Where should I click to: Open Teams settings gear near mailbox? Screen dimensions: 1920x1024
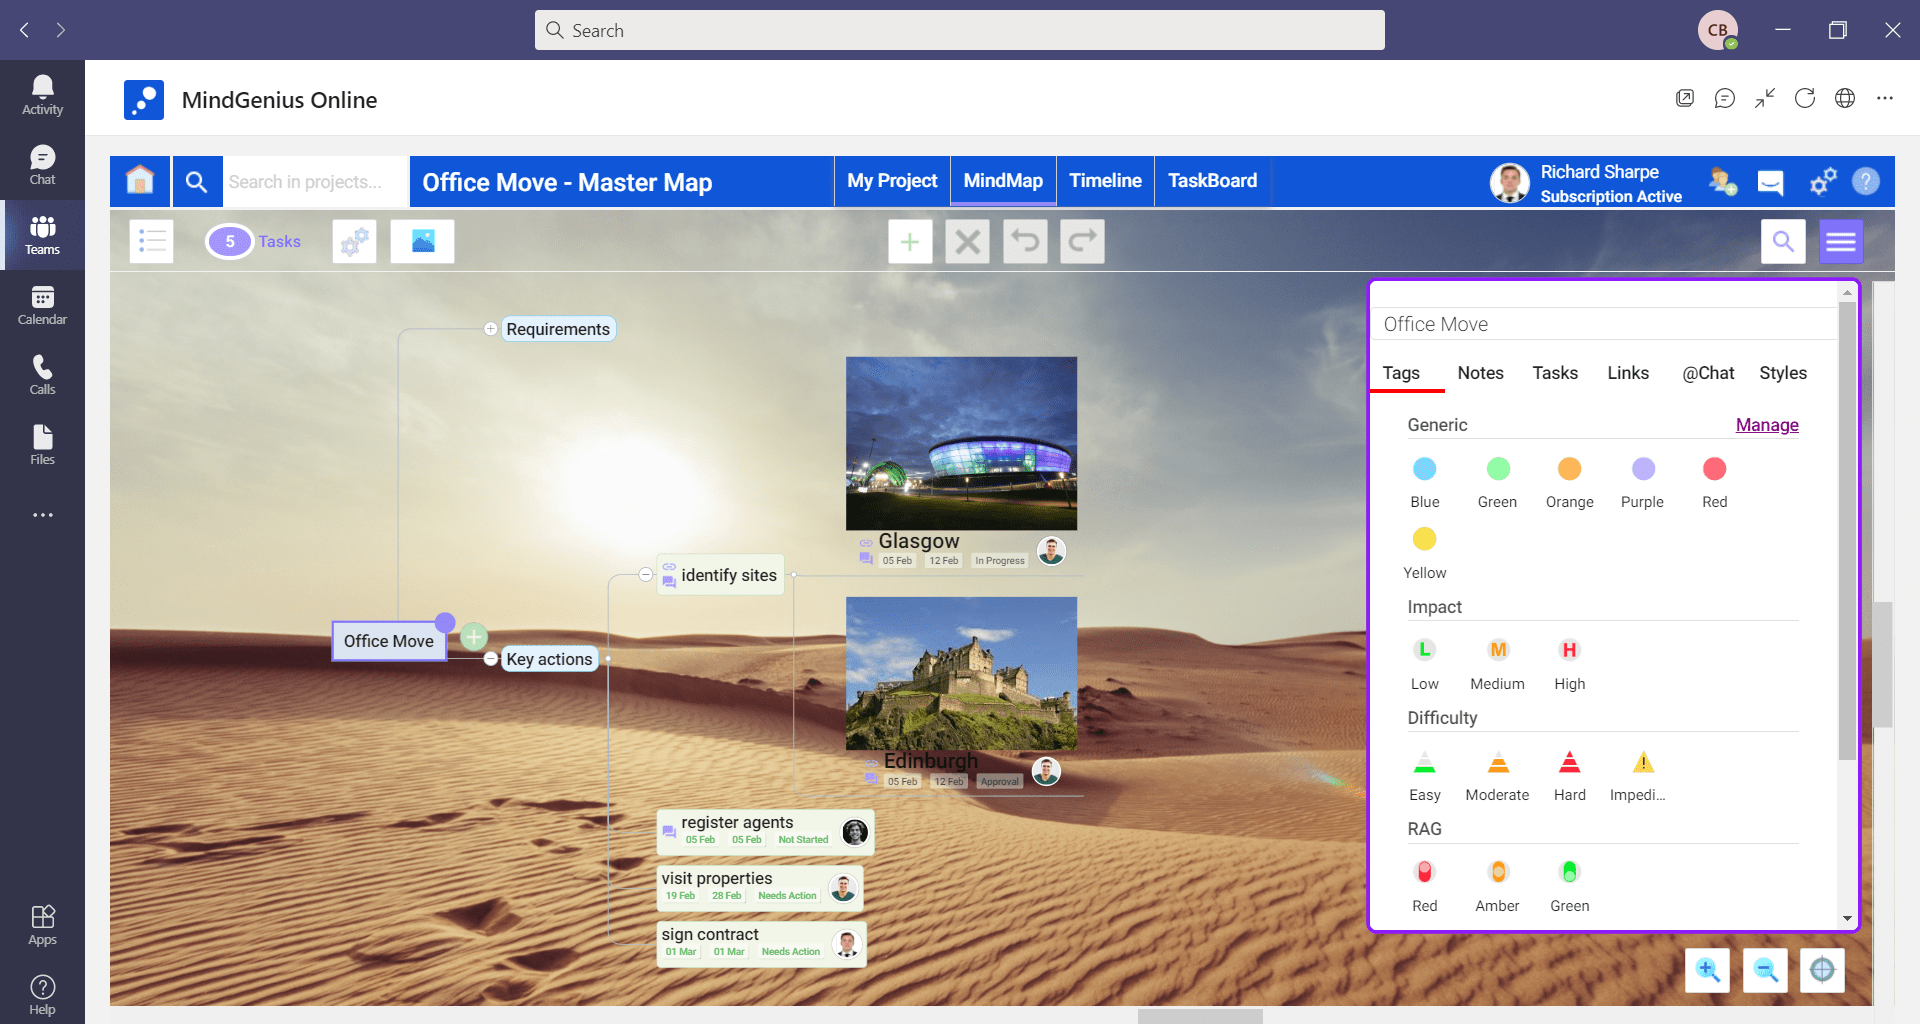point(1822,181)
